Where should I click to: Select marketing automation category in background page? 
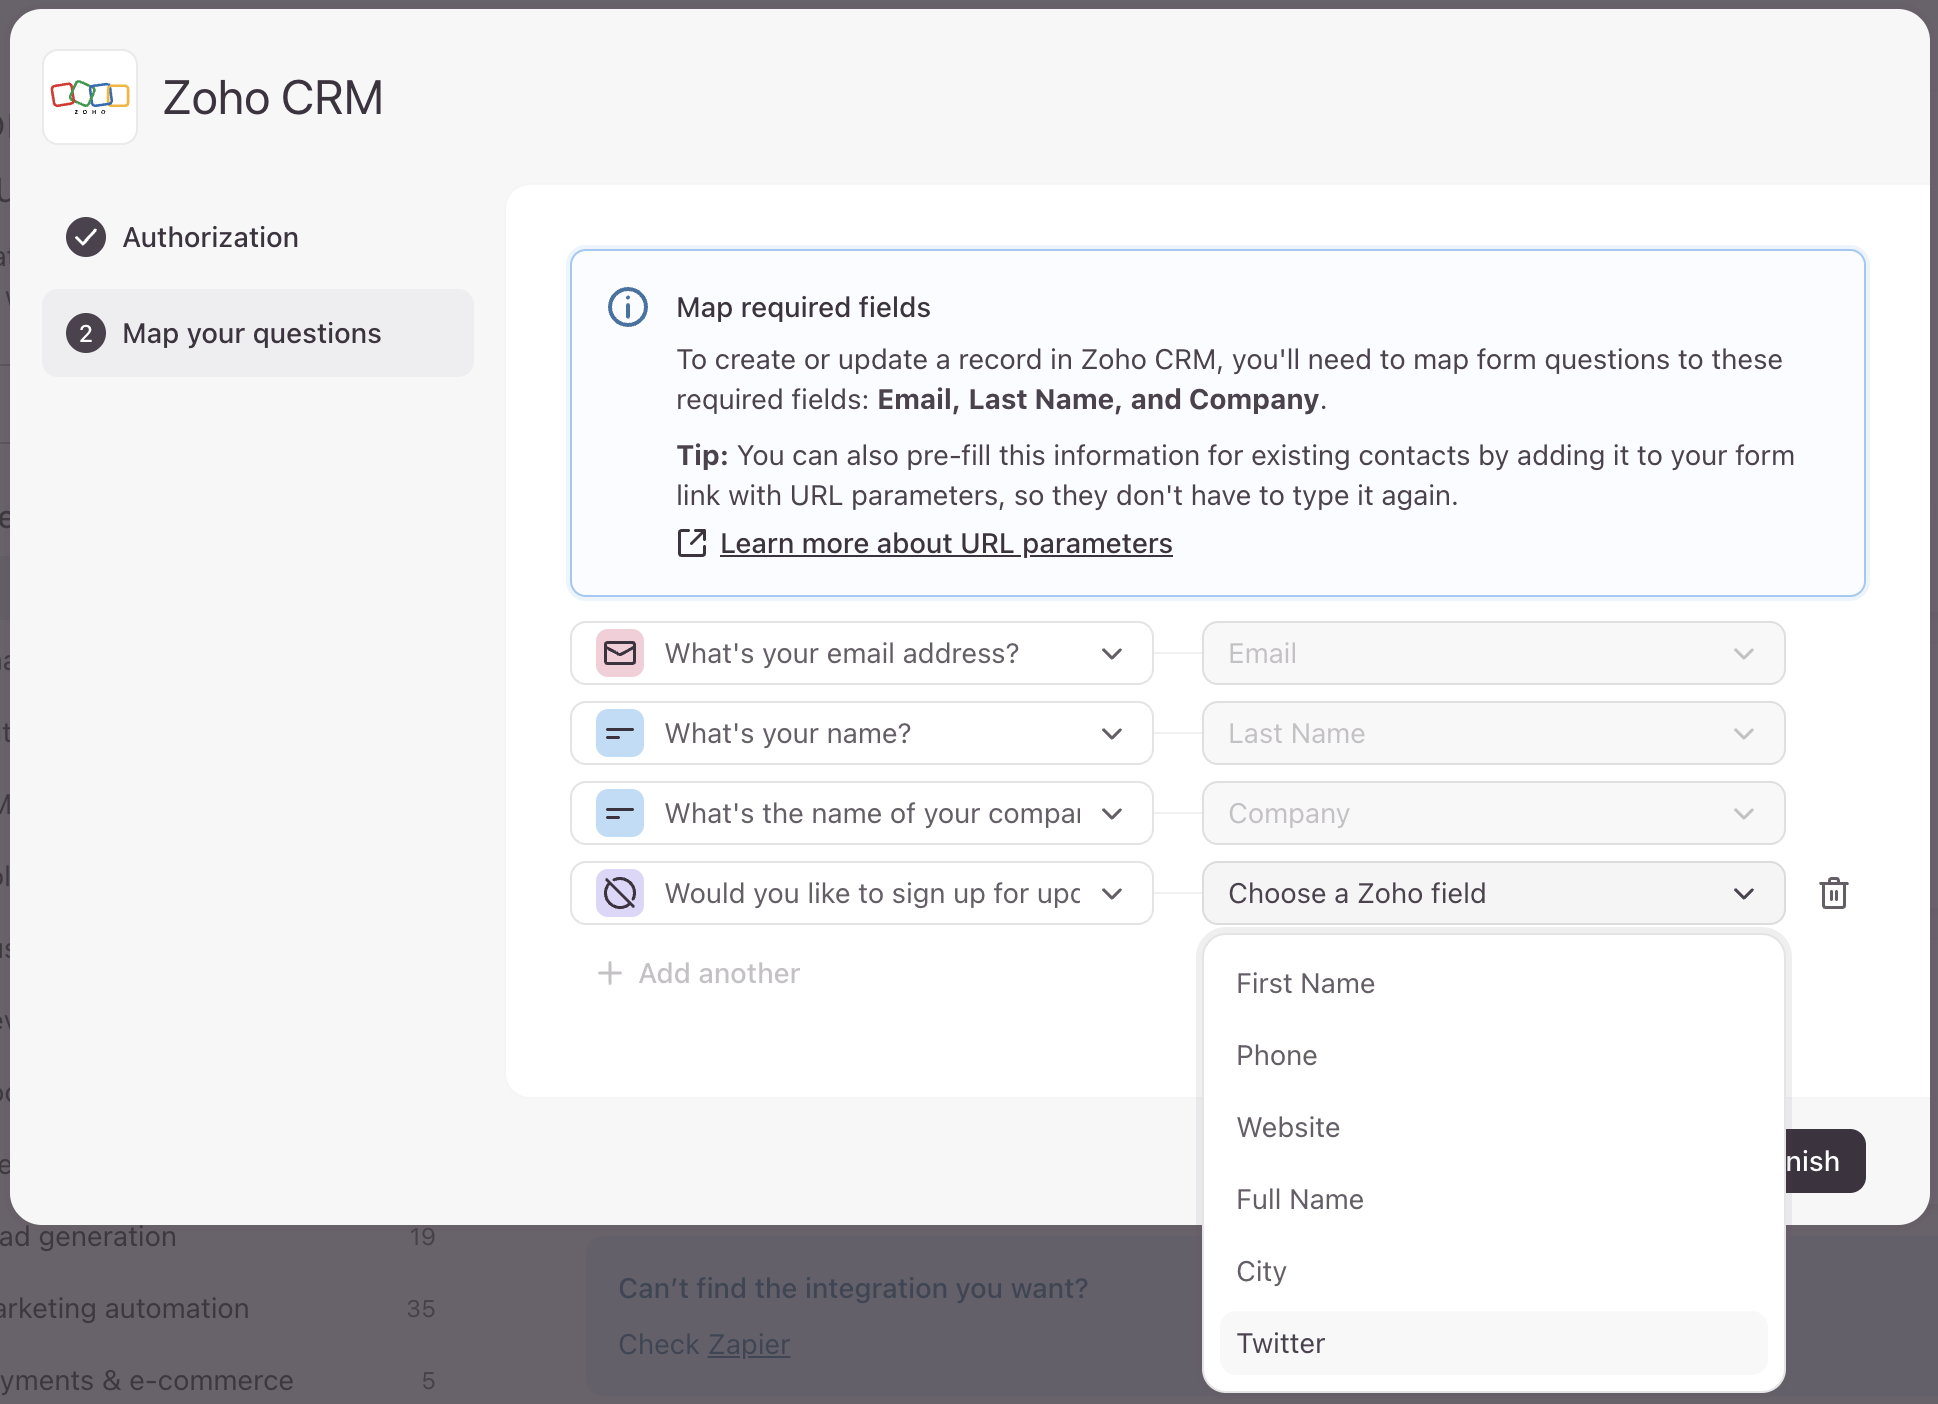coord(124,1308)
